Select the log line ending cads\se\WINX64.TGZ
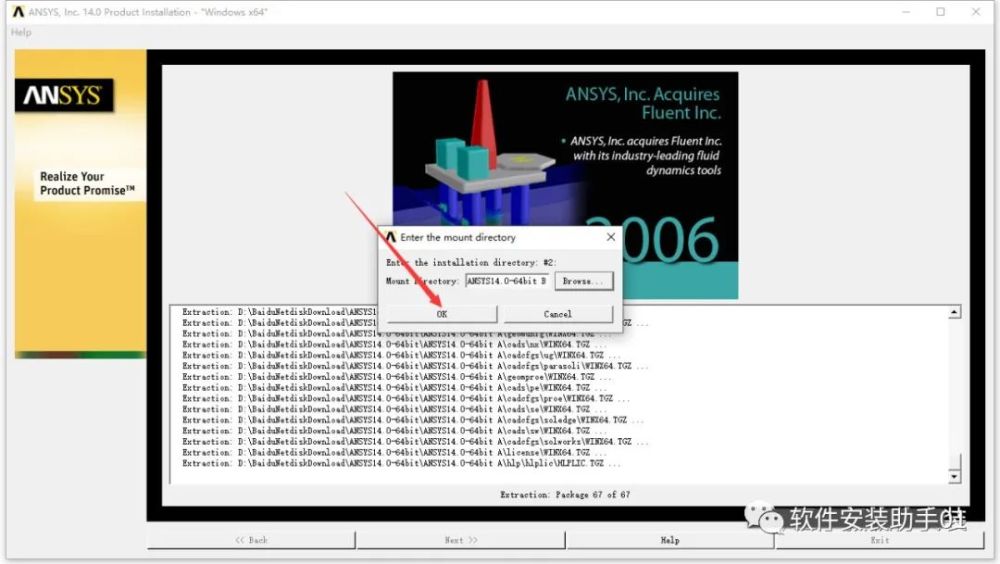This screenshot has height=564, width=1000. click(394, 410)
